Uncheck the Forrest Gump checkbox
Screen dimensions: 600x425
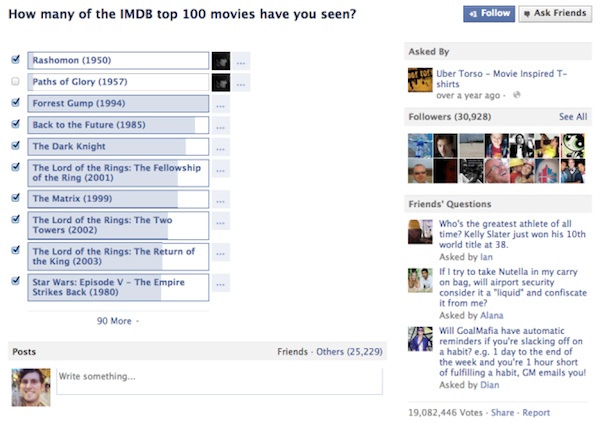(15, 103)
